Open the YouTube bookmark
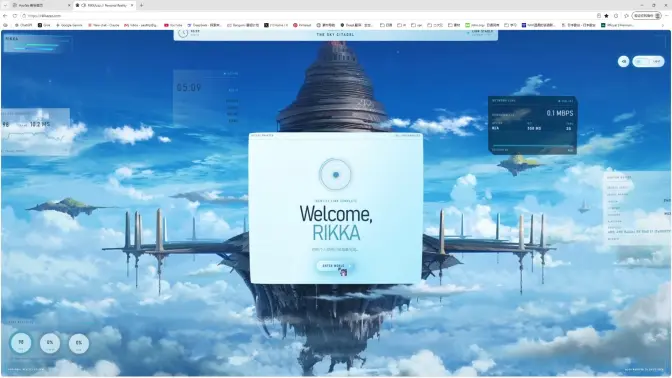This screenshot has width=672, height=378. 173,25
